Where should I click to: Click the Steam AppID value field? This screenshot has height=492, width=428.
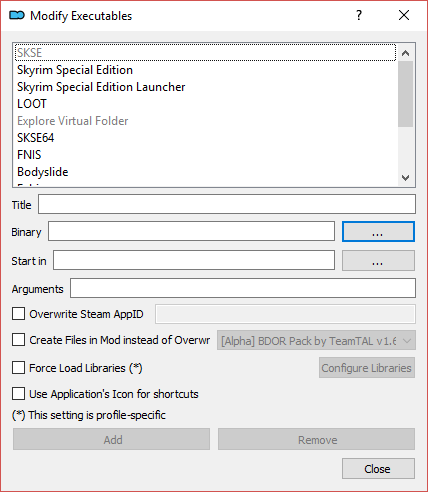[285, 314]
